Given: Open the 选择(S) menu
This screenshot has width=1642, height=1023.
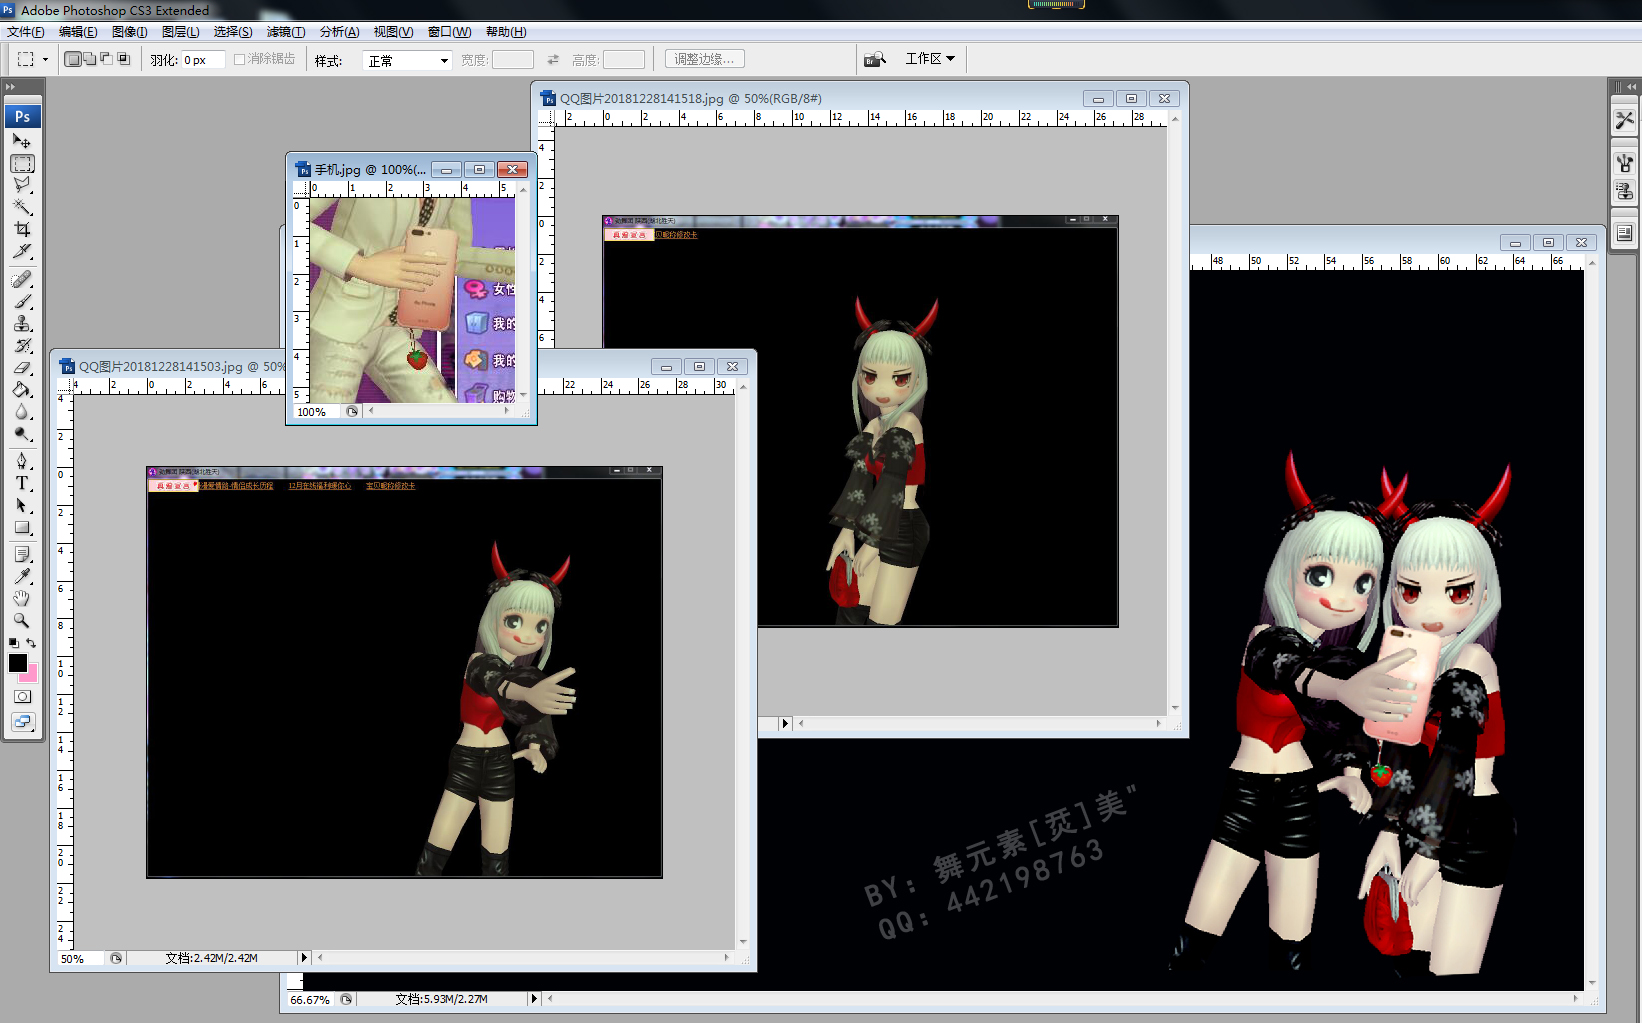Looking at the screenshot, I should click(233, 32).
